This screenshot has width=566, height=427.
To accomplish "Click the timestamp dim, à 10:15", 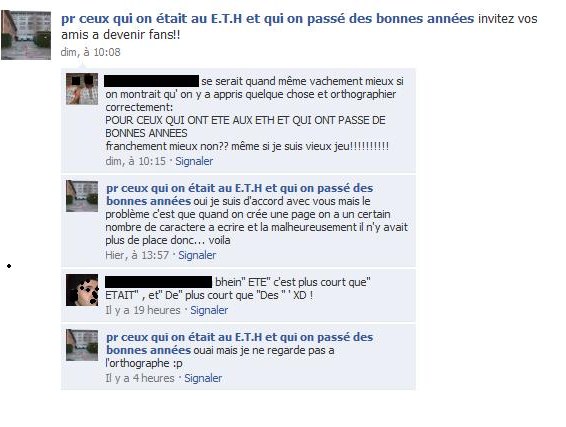I will [135, 161].
